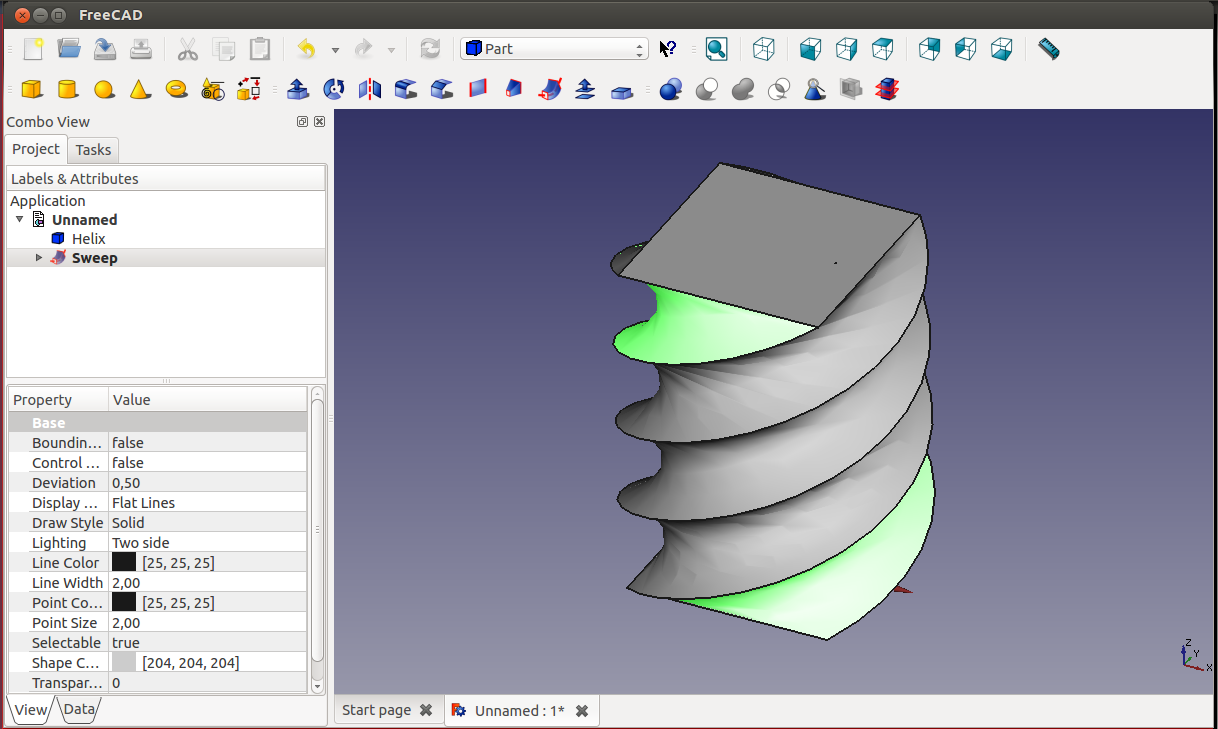Viewport: 1218px width, 729px height.
Task: Click the Save document icon
Action: point(105,49)
